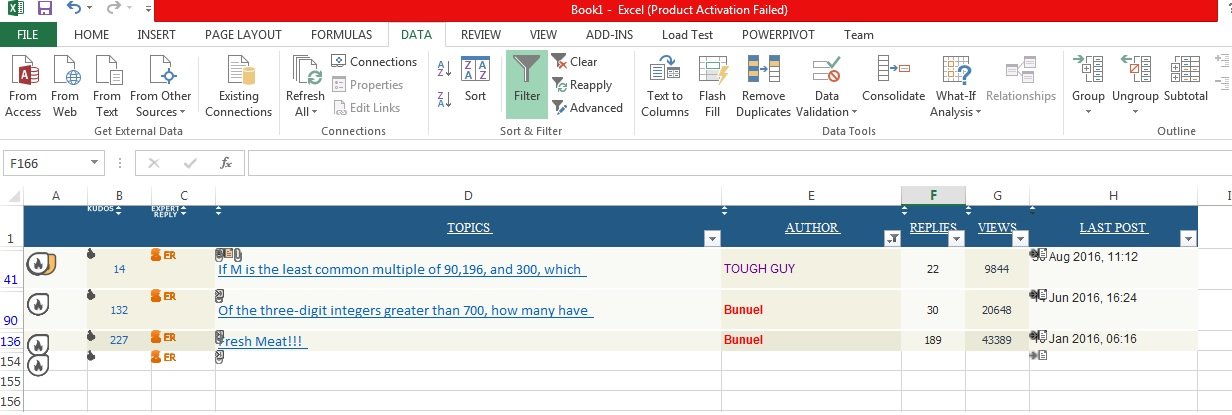This screenshot has height=415, width=1232.
Task: Open From Other Sources dropdown
Action: (x=163, y=86)
